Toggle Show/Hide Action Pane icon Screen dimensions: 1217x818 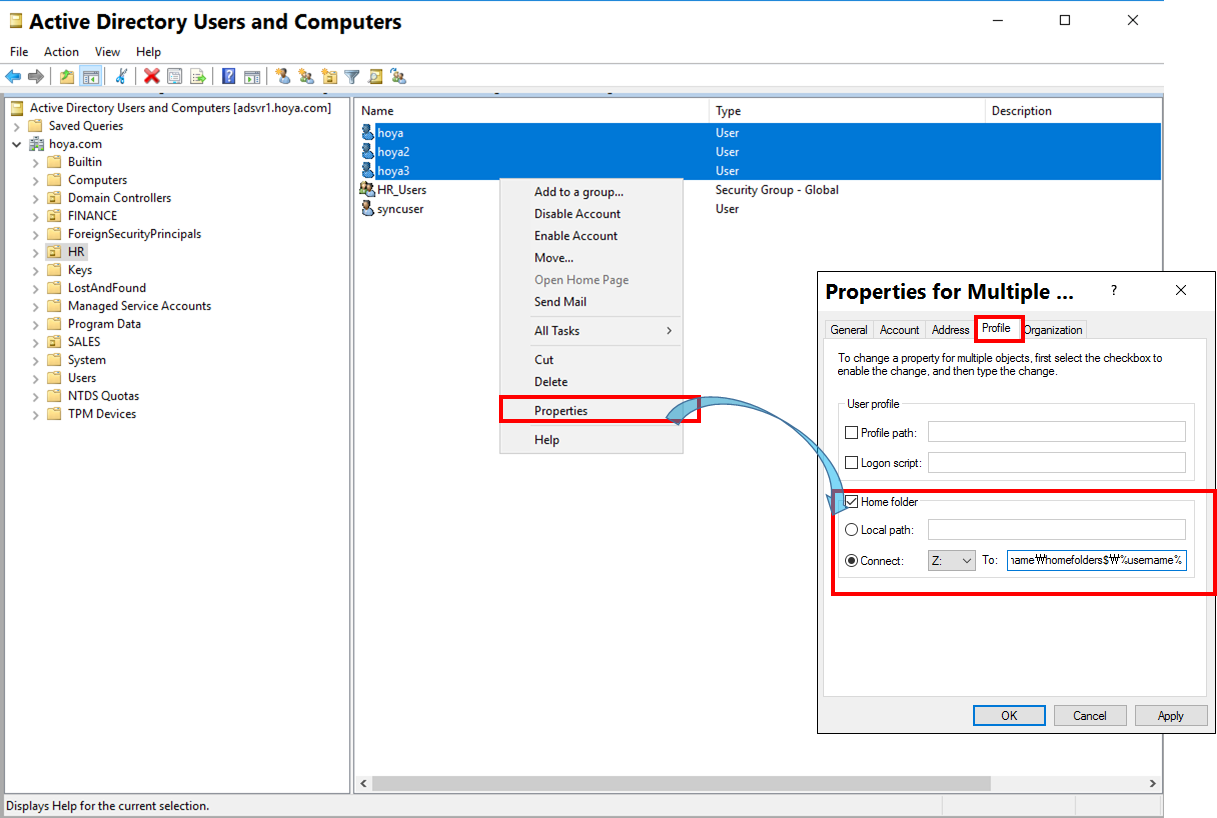[x=252, y=76]
